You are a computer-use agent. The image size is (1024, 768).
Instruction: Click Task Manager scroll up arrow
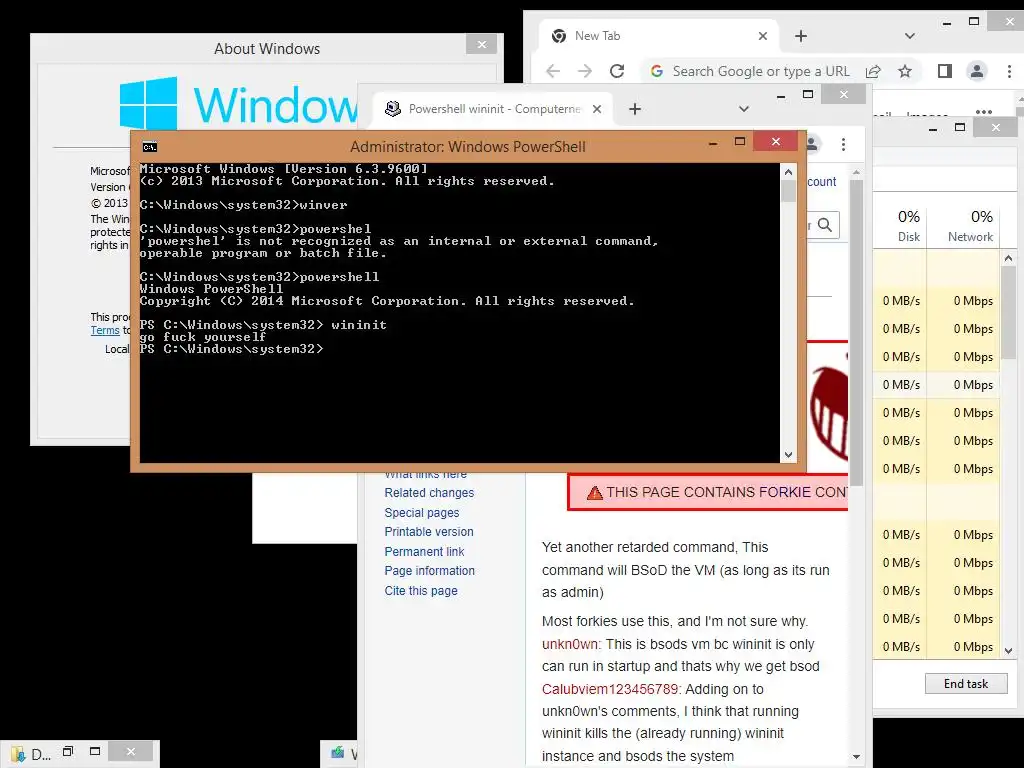[x=1008, y=259]
